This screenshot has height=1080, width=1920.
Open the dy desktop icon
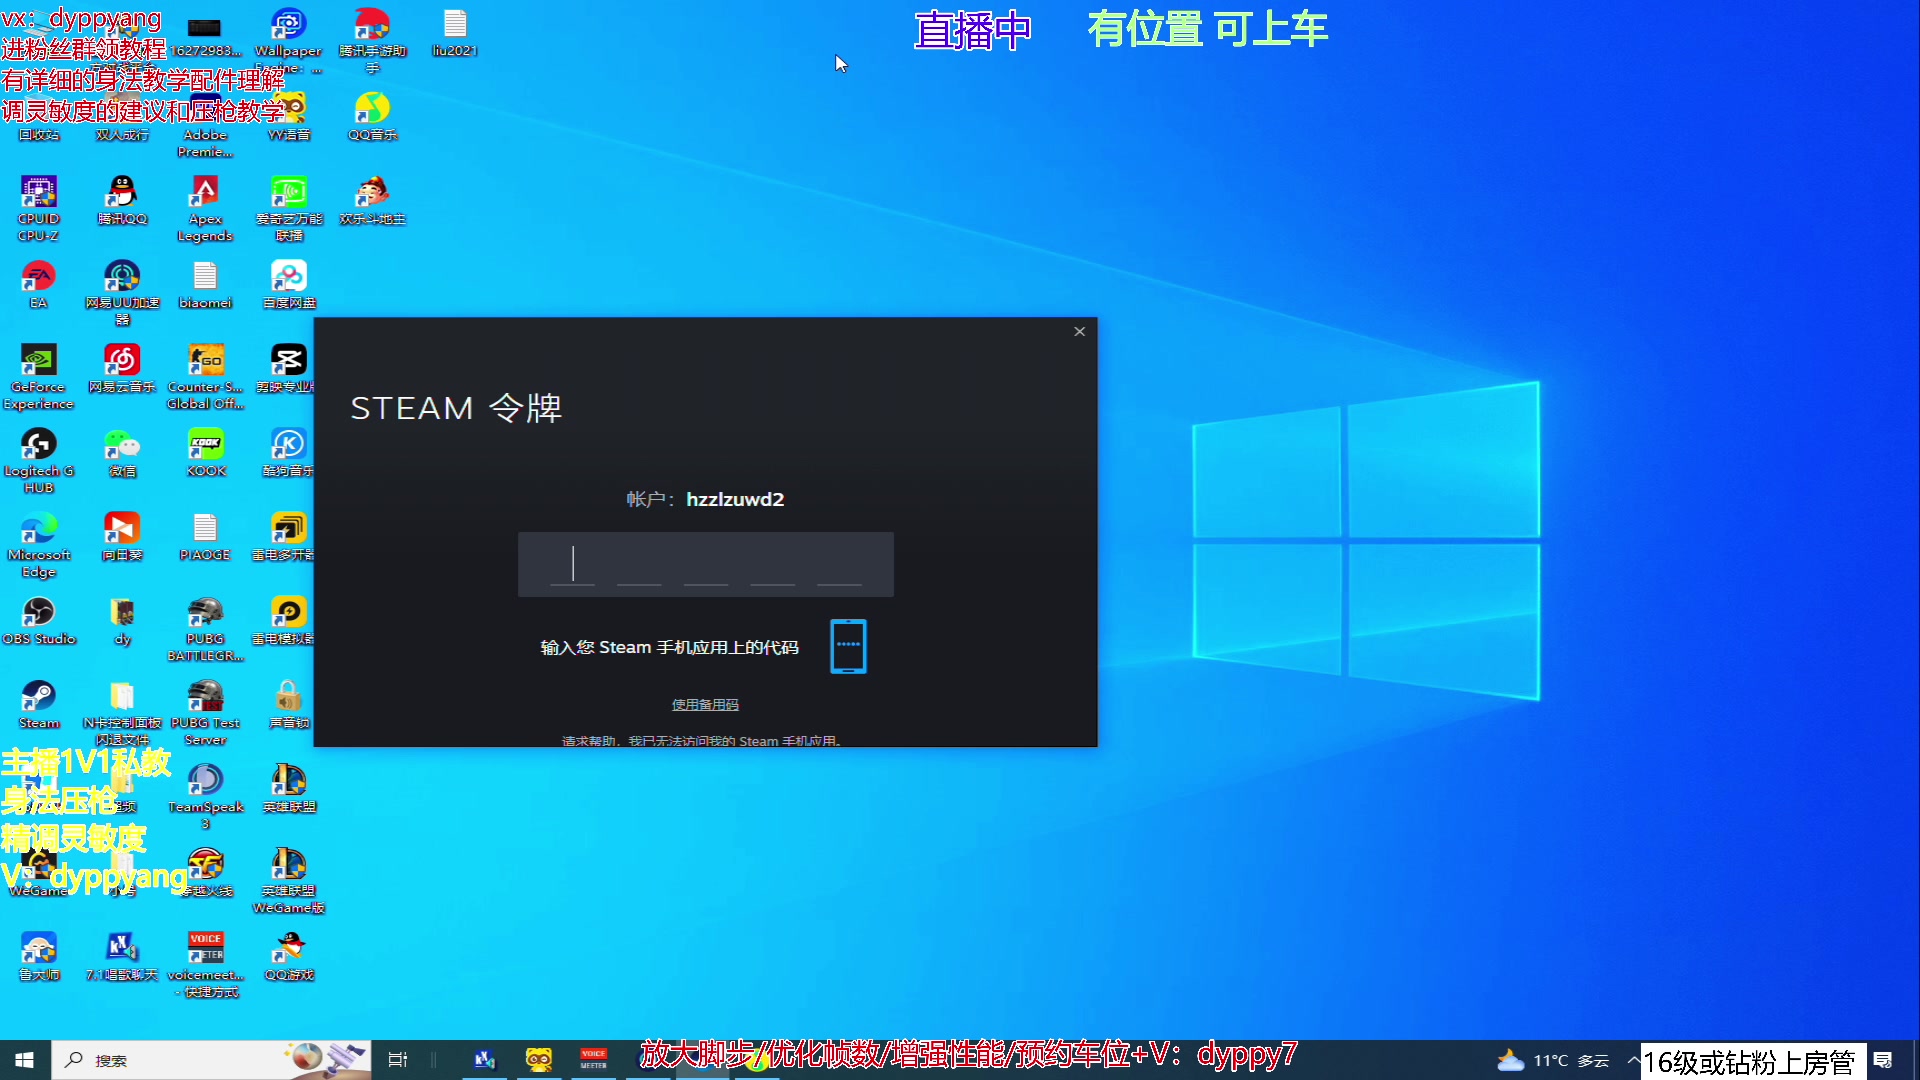click(122, 620)
